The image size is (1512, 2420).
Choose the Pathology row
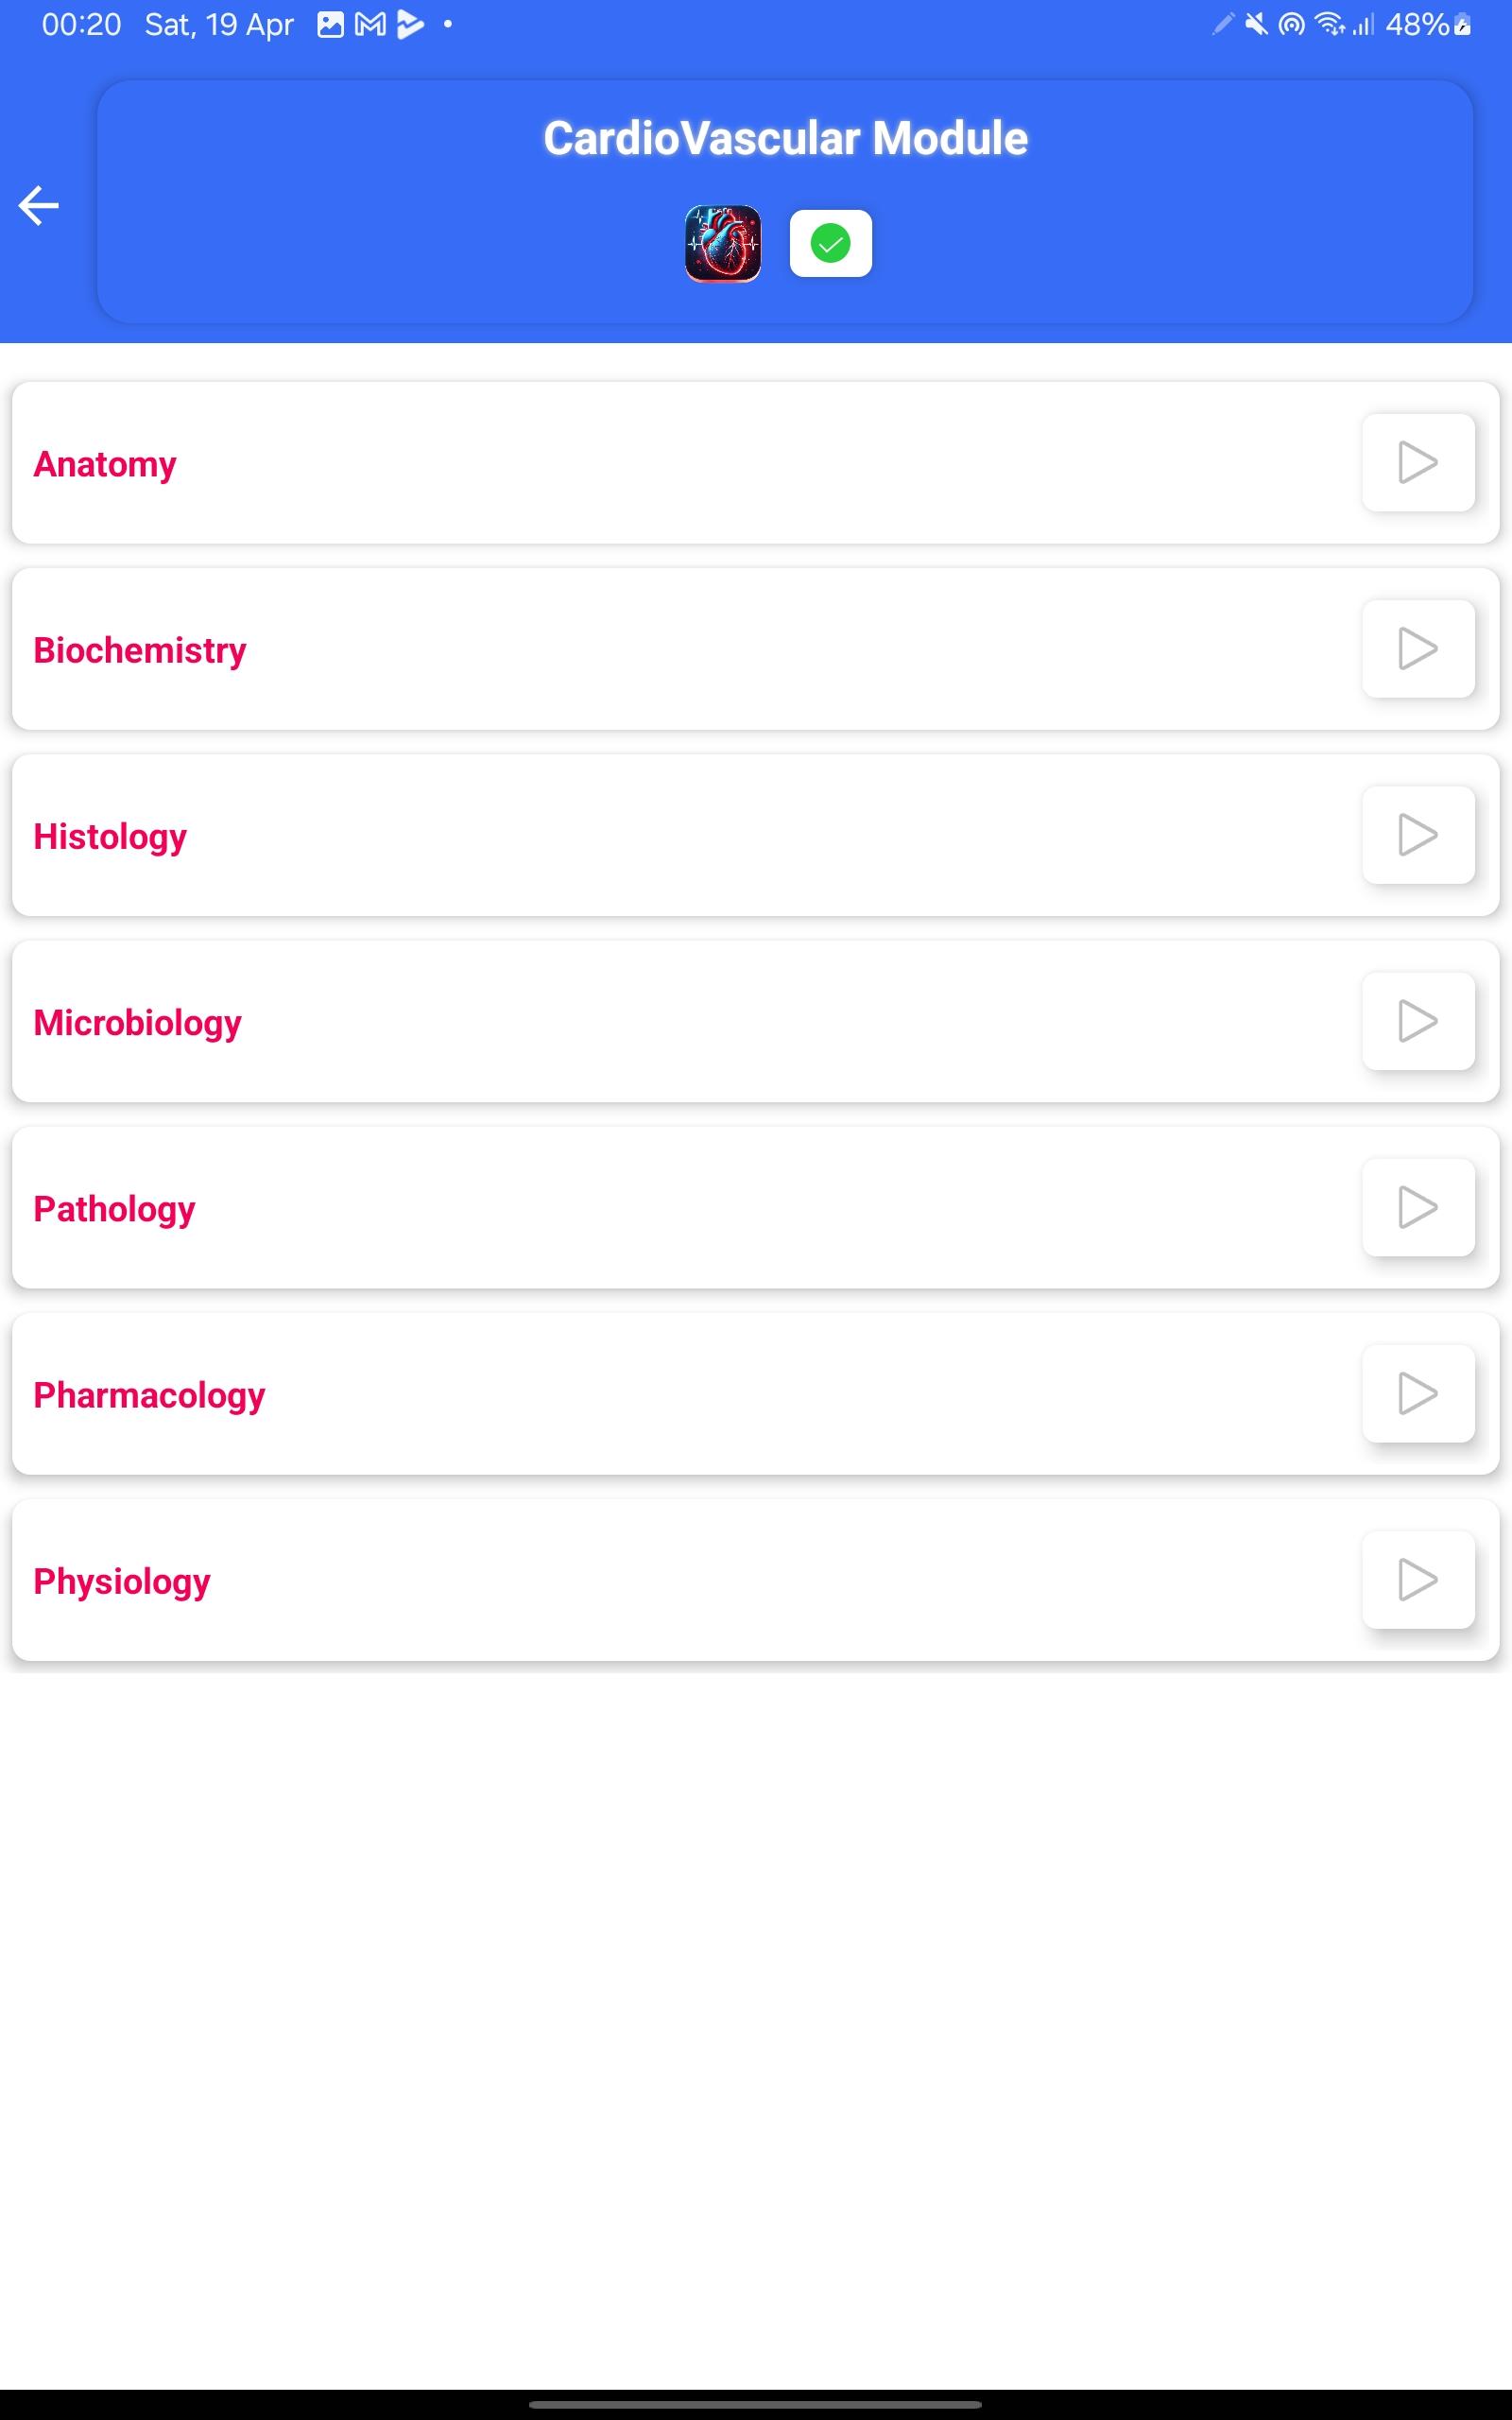756,1208
